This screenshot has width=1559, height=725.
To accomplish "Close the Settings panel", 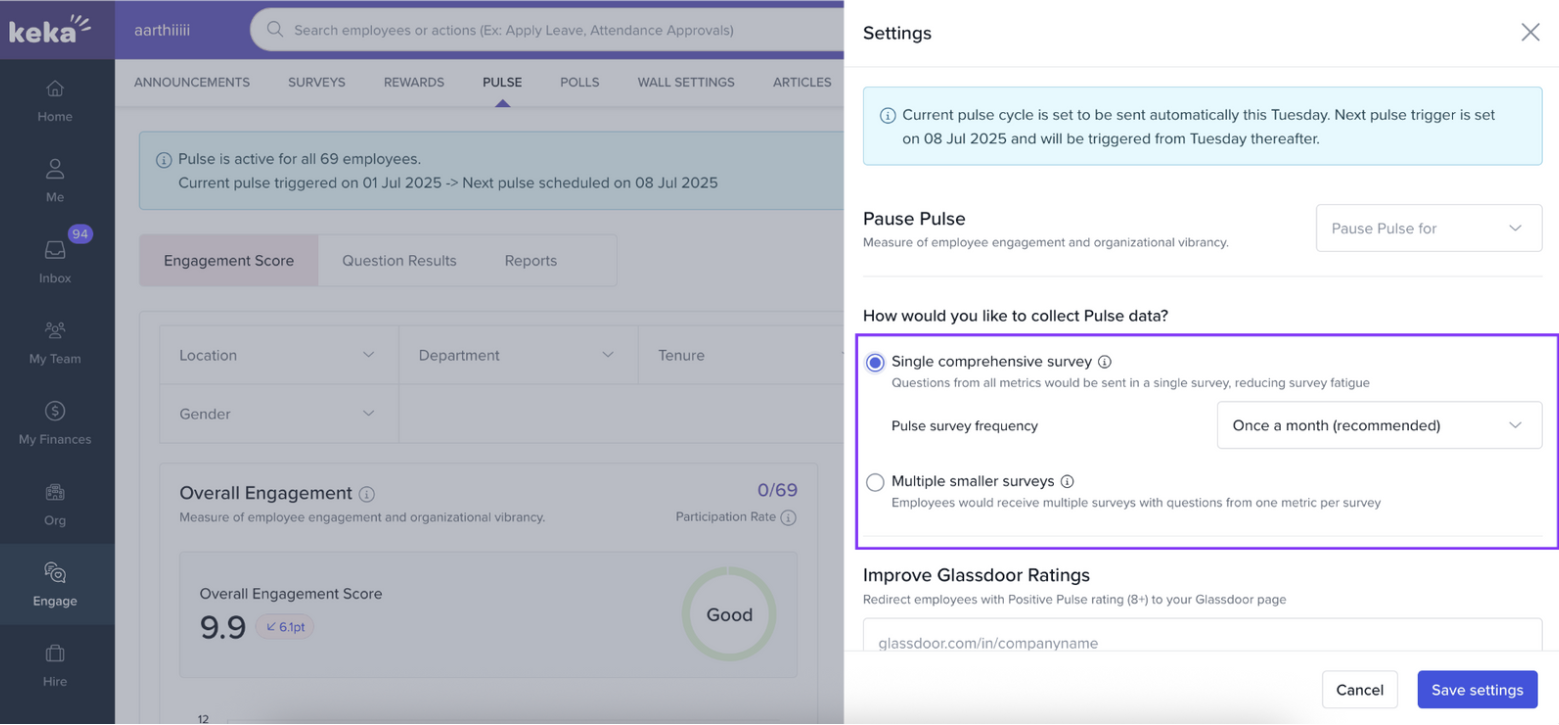I will coord(1530,33).
